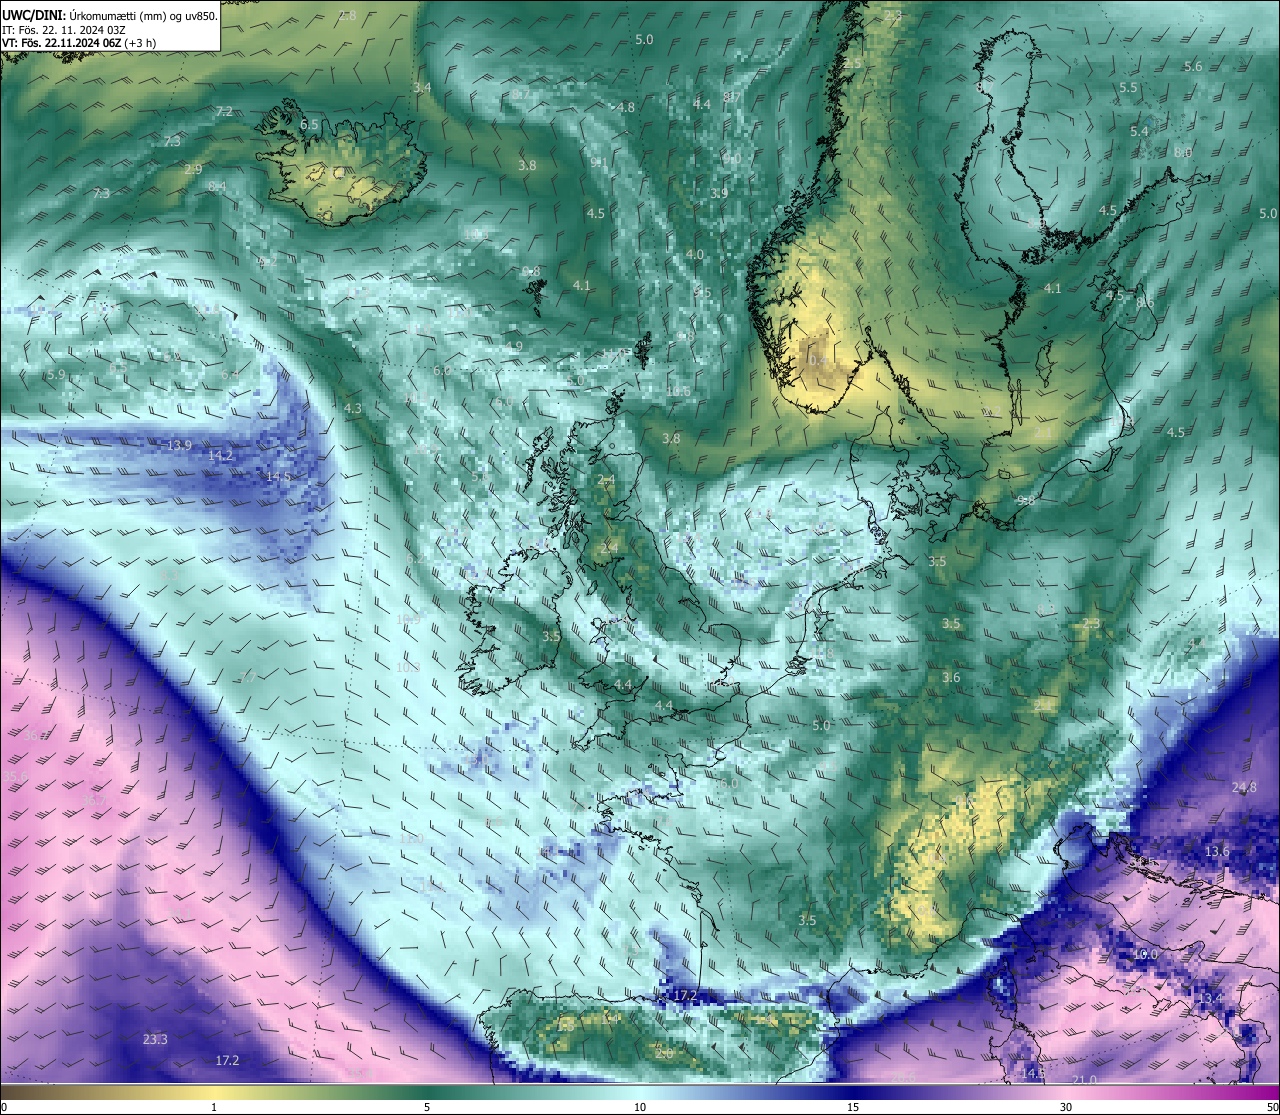Click the '13.9' value in the Atlantic
The height and width of the screenshot is (1115, 1280).
pos(179,445)
